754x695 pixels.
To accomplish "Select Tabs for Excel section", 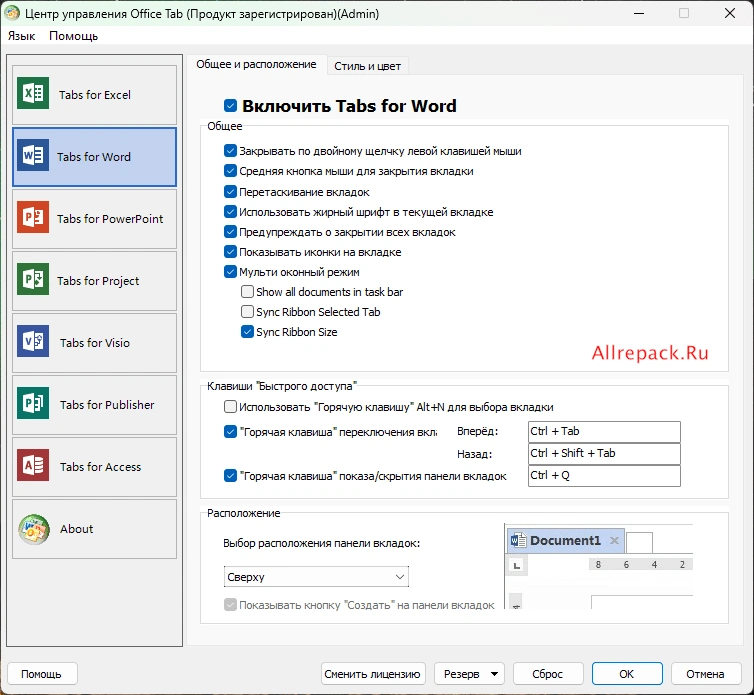I will point(94,95).
